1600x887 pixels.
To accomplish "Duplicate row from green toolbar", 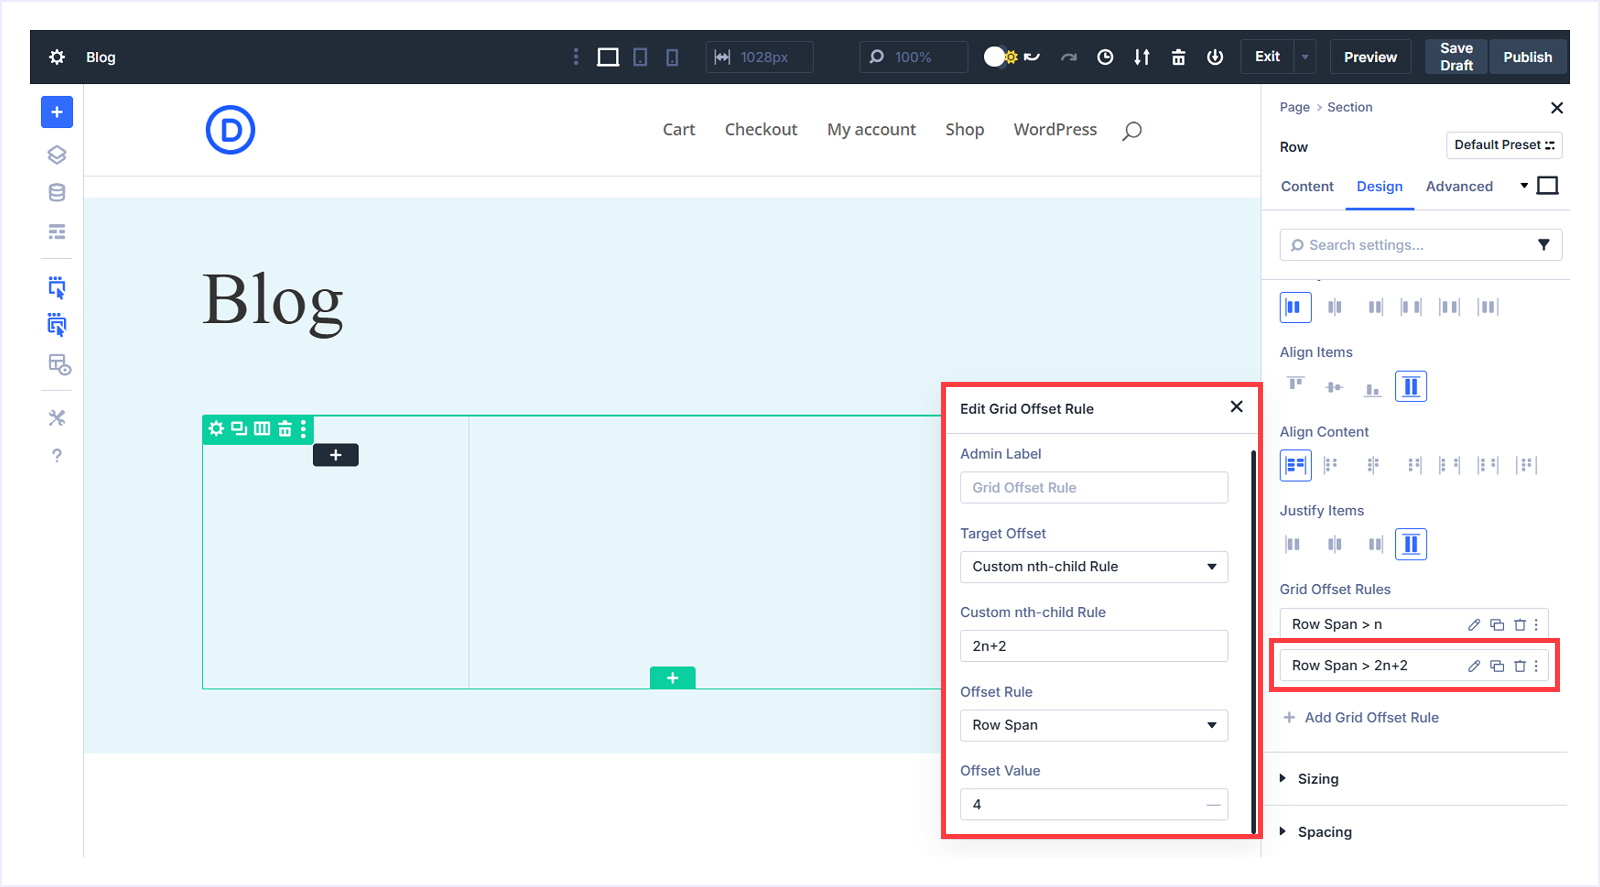I will pyautogui.click(x=239, y=429).
